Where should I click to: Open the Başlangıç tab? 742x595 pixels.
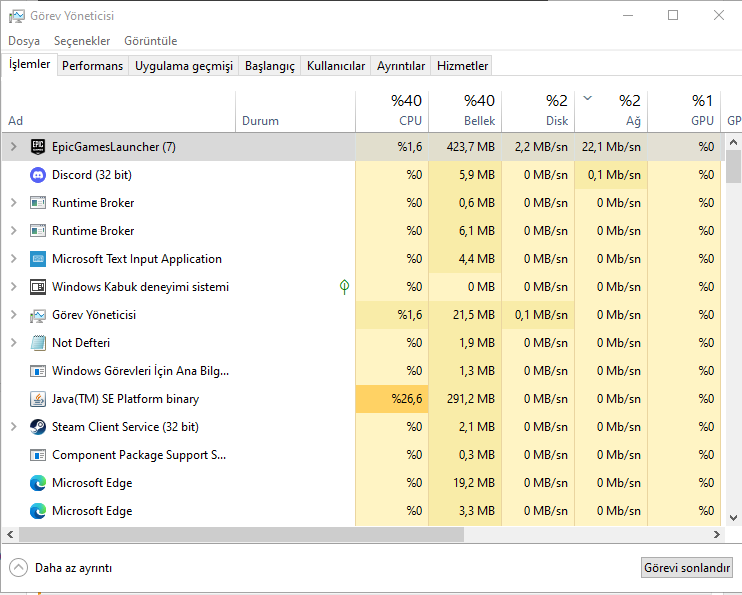tap(270, 66)
